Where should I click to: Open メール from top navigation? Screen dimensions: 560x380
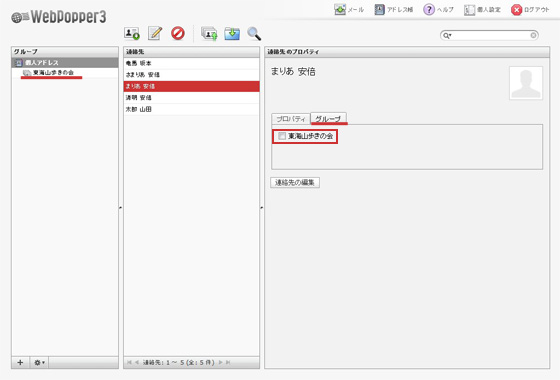(349, 10)
